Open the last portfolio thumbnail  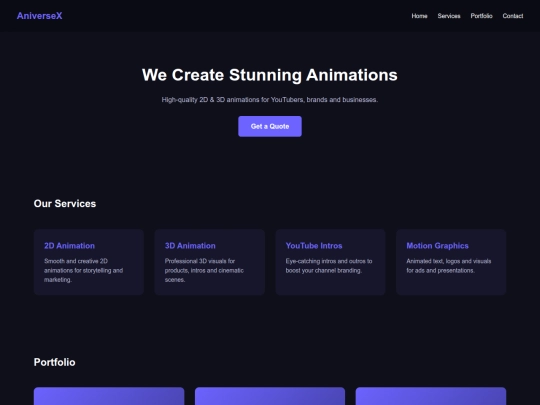click(x=431, y=396)
